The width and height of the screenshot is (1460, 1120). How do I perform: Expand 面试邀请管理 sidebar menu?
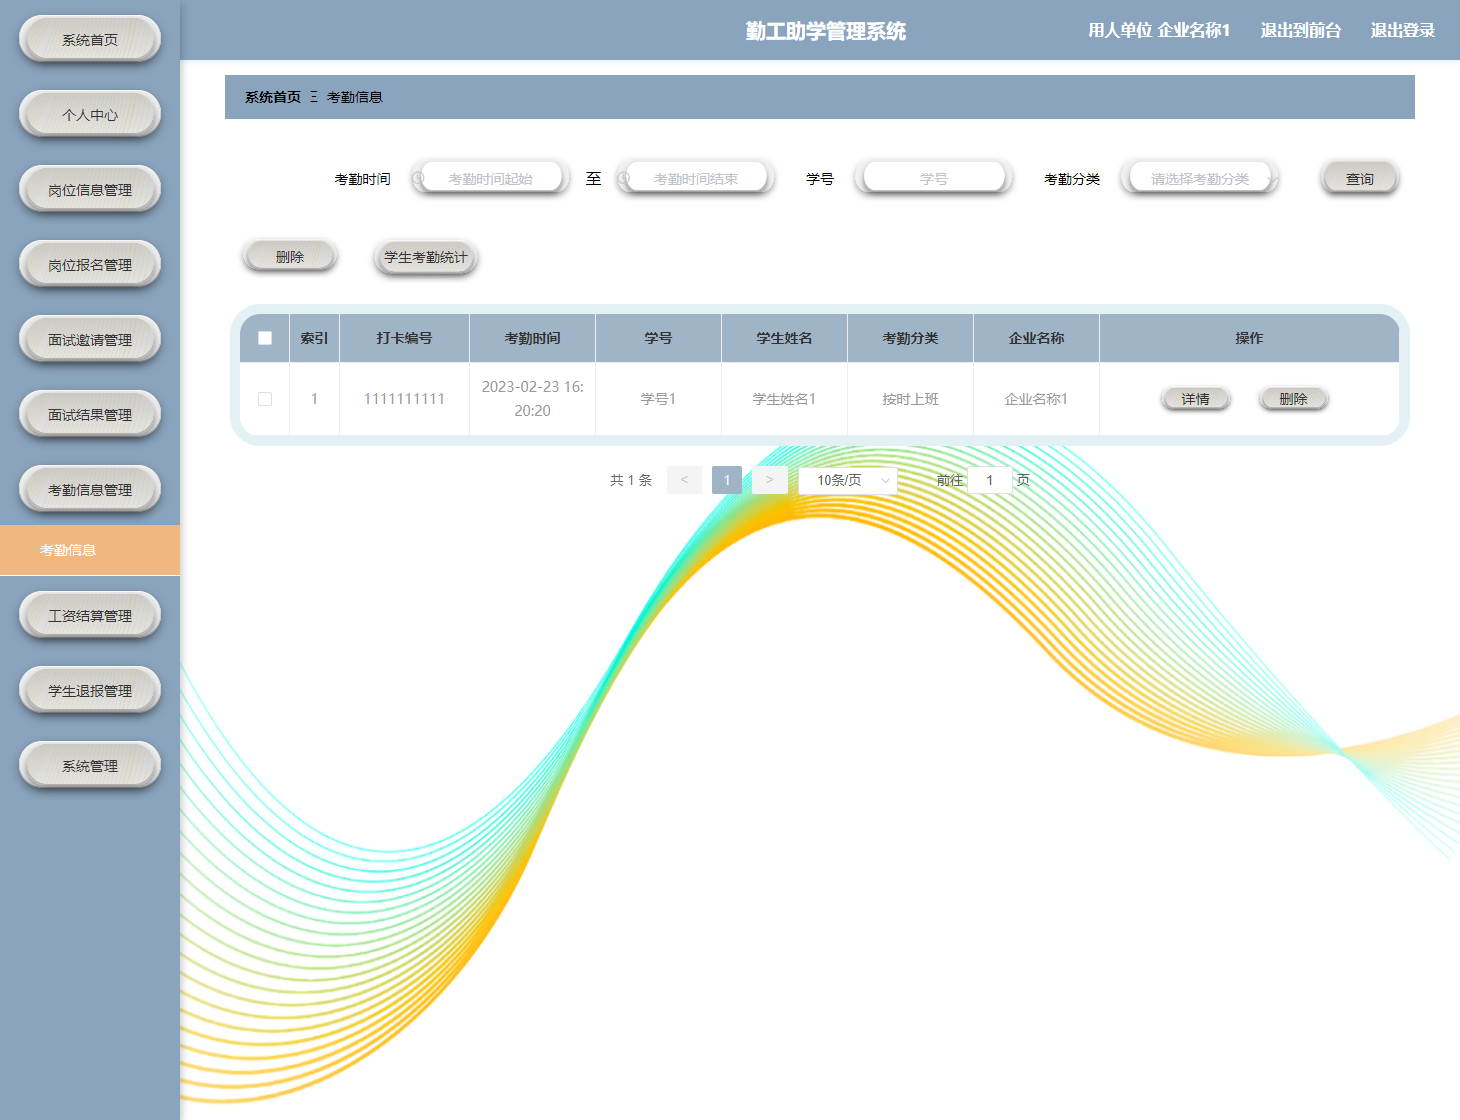(90, 340)
